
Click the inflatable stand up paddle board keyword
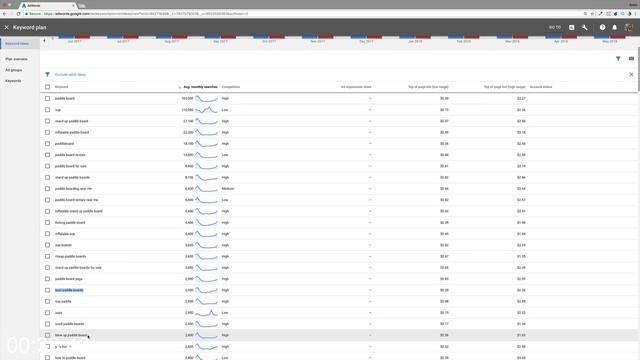79,211
